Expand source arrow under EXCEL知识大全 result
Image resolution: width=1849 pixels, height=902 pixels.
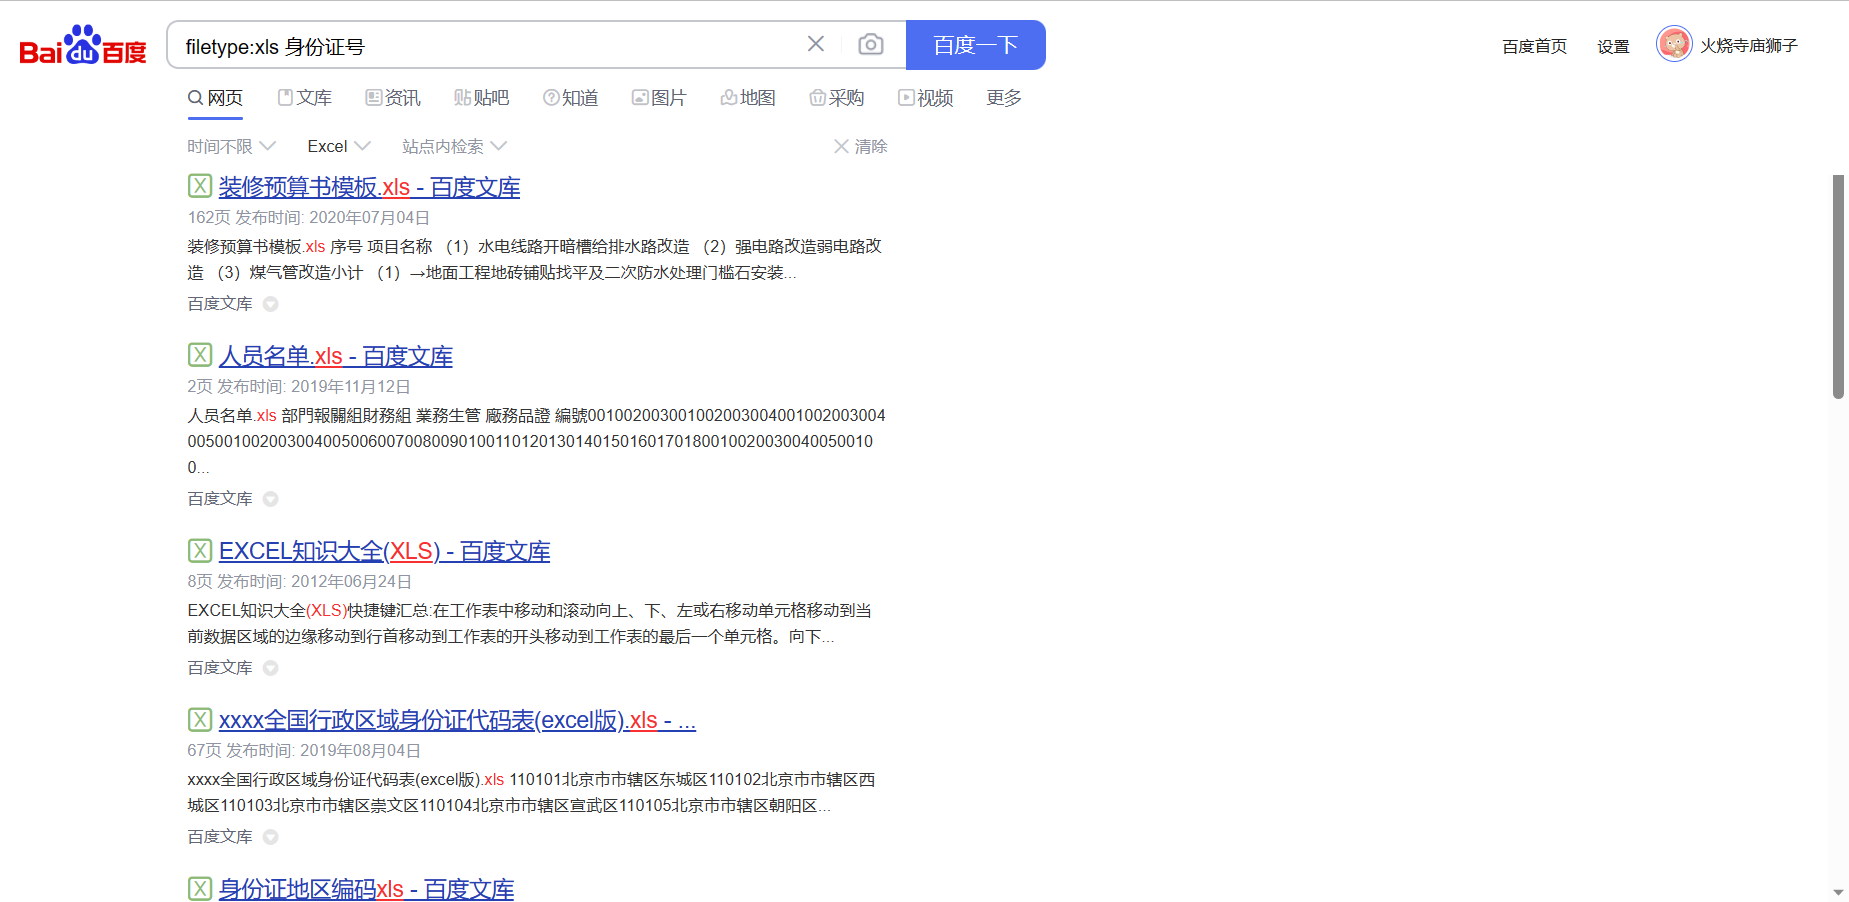coord(270,668)
